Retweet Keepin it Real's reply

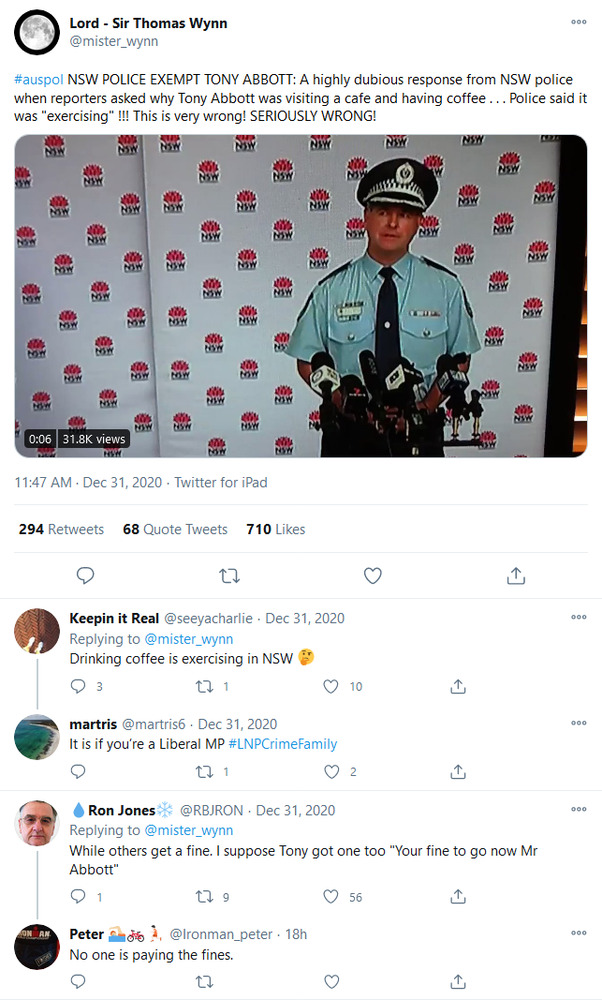click(x=206, y=687)
